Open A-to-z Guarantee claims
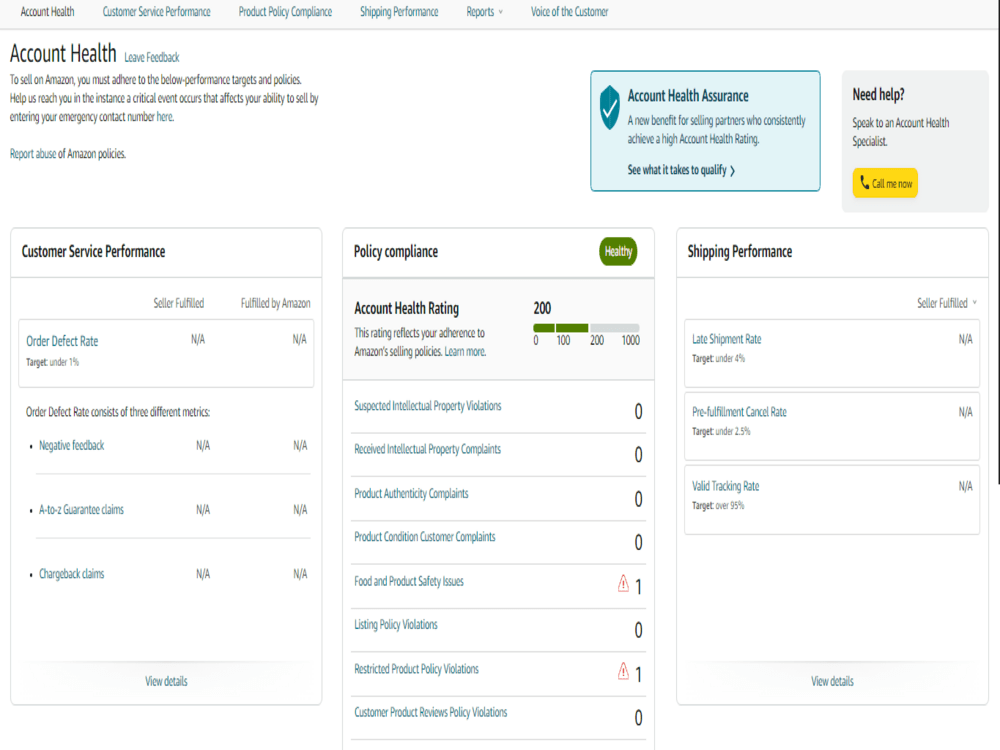The height and width of the screenshot is (750, 1000). pyautogui.click(x=81, y=510)
